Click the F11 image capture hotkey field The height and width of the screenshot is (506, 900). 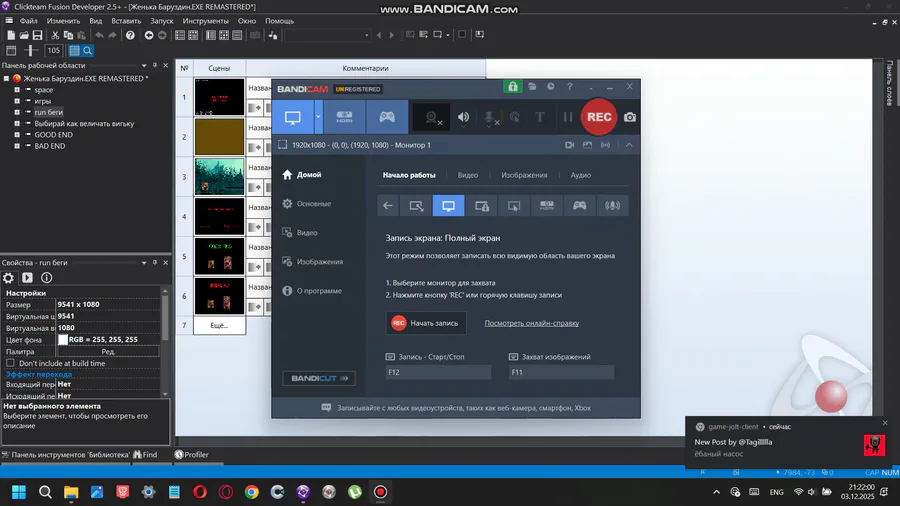[x=561, y=372]
